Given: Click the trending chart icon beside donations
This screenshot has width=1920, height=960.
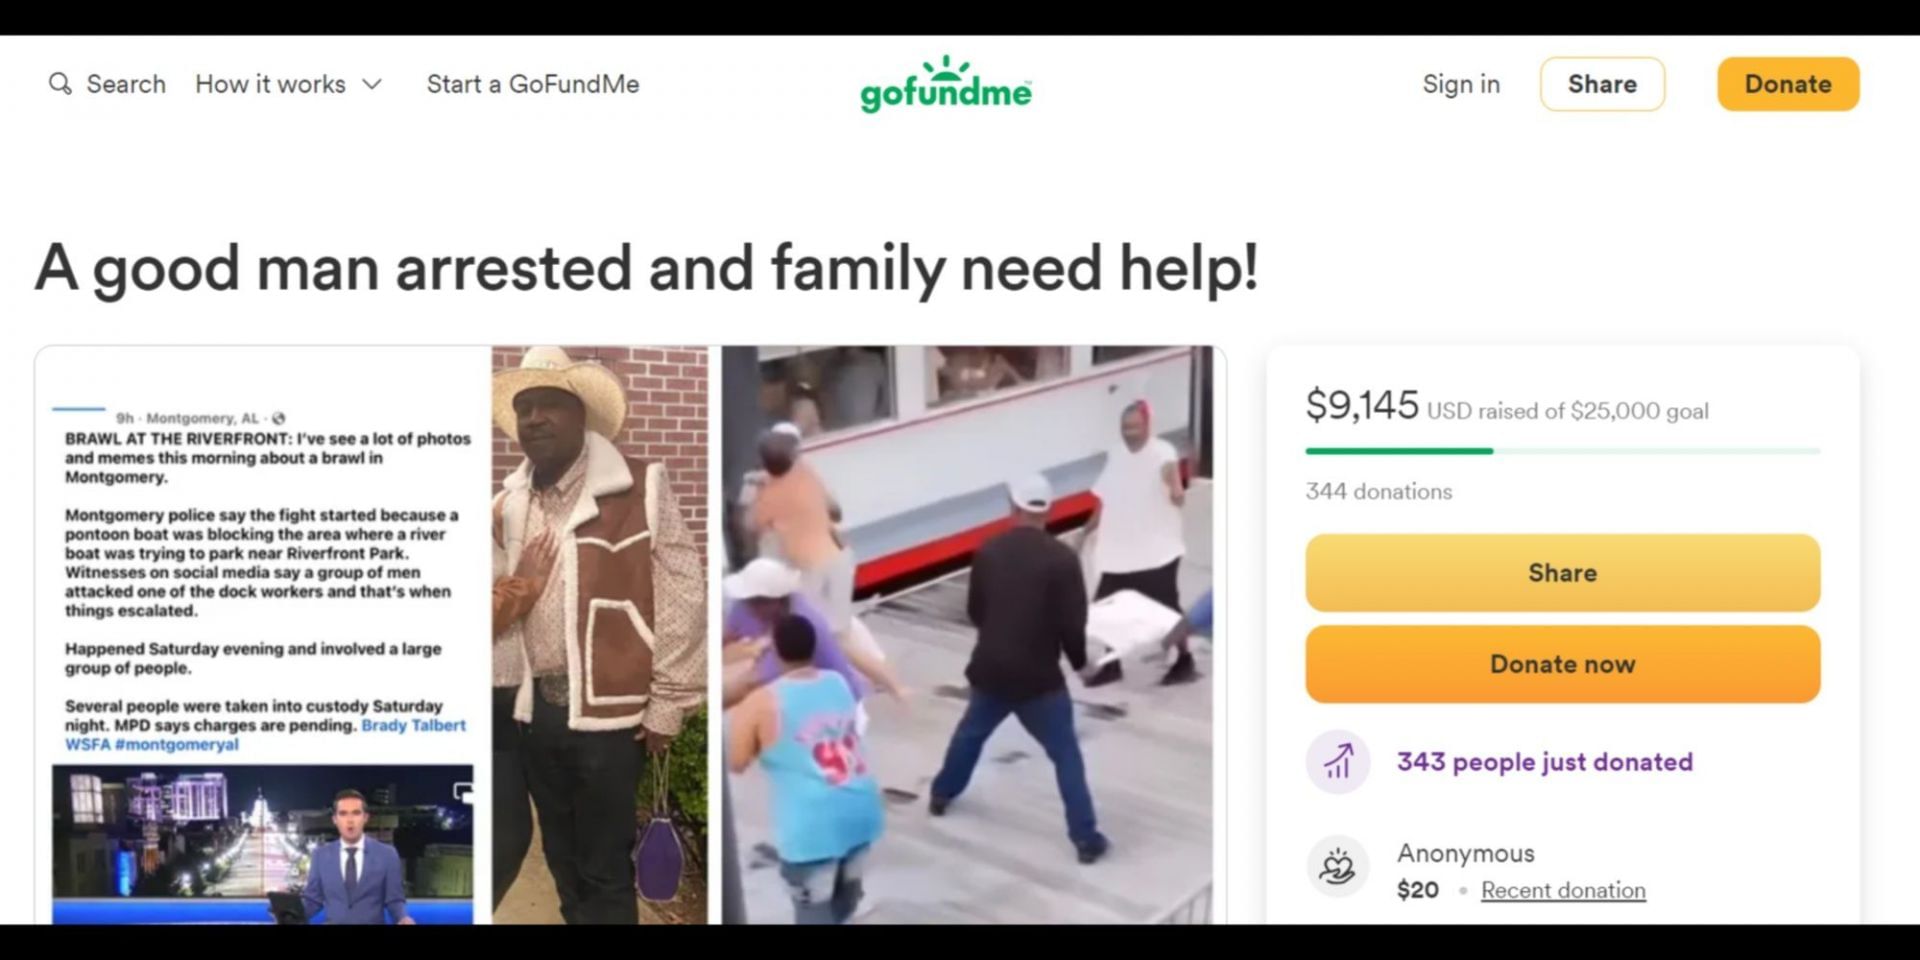Looking at the screenshot, I should pos(1337,762).
